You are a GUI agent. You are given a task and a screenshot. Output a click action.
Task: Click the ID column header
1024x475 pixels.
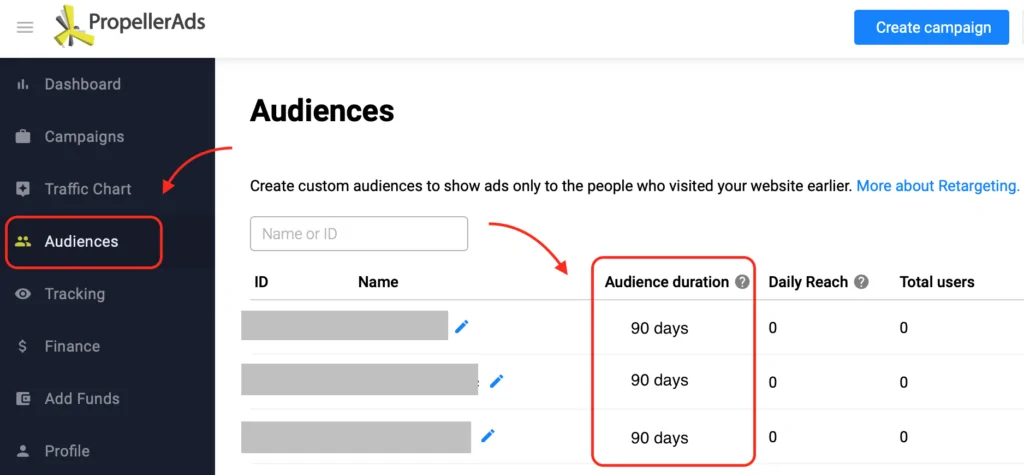click(261, 282)
